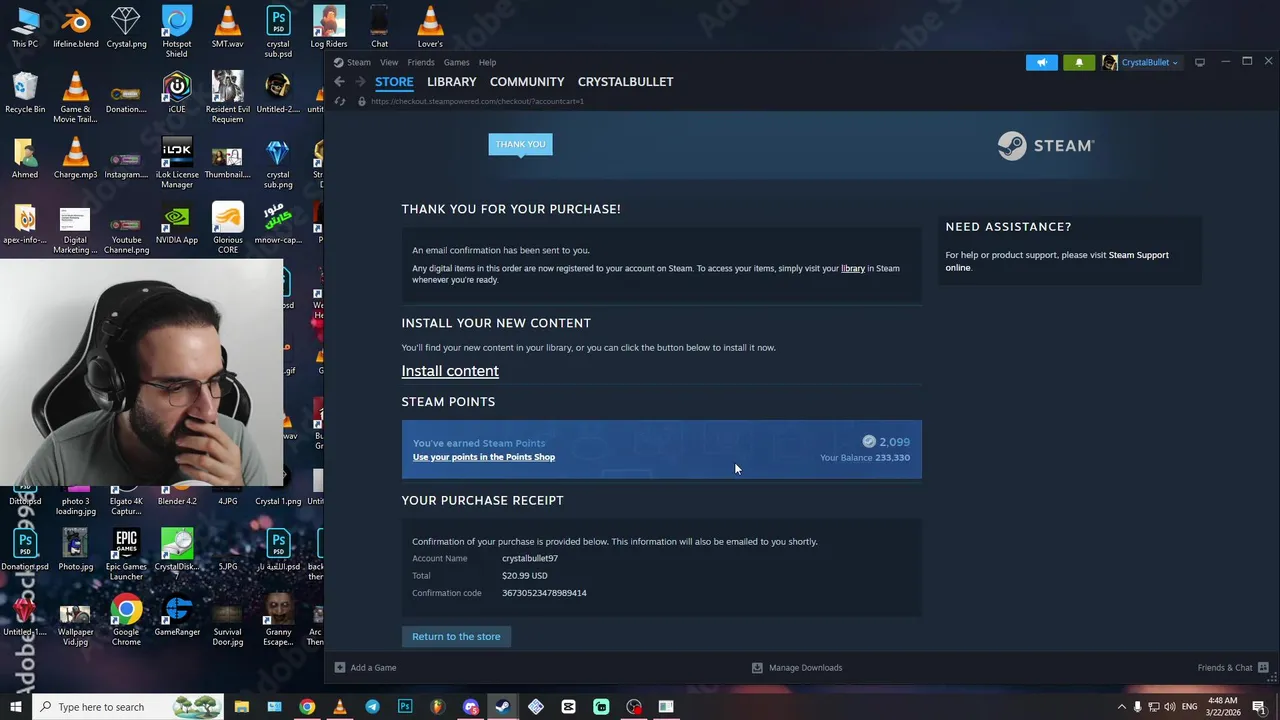Select Charge.mp3 desktop file
The width and height of the screenshot is (1280, 720).
tap(76, 158)
